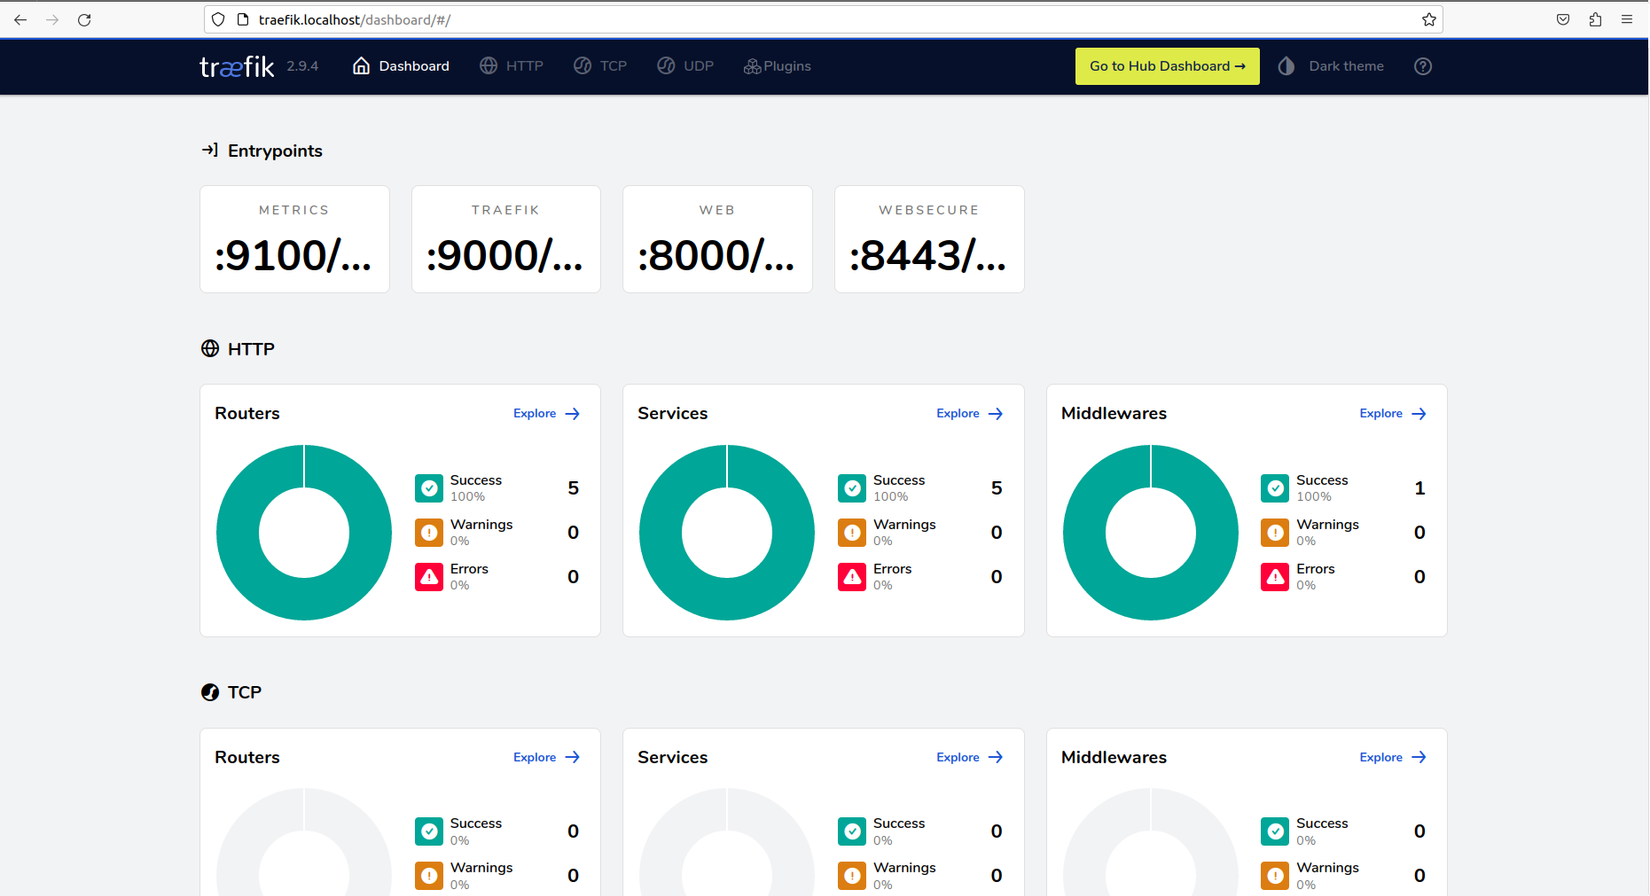
Task: Click the URL address bar field
Action: tap(820, 20)
